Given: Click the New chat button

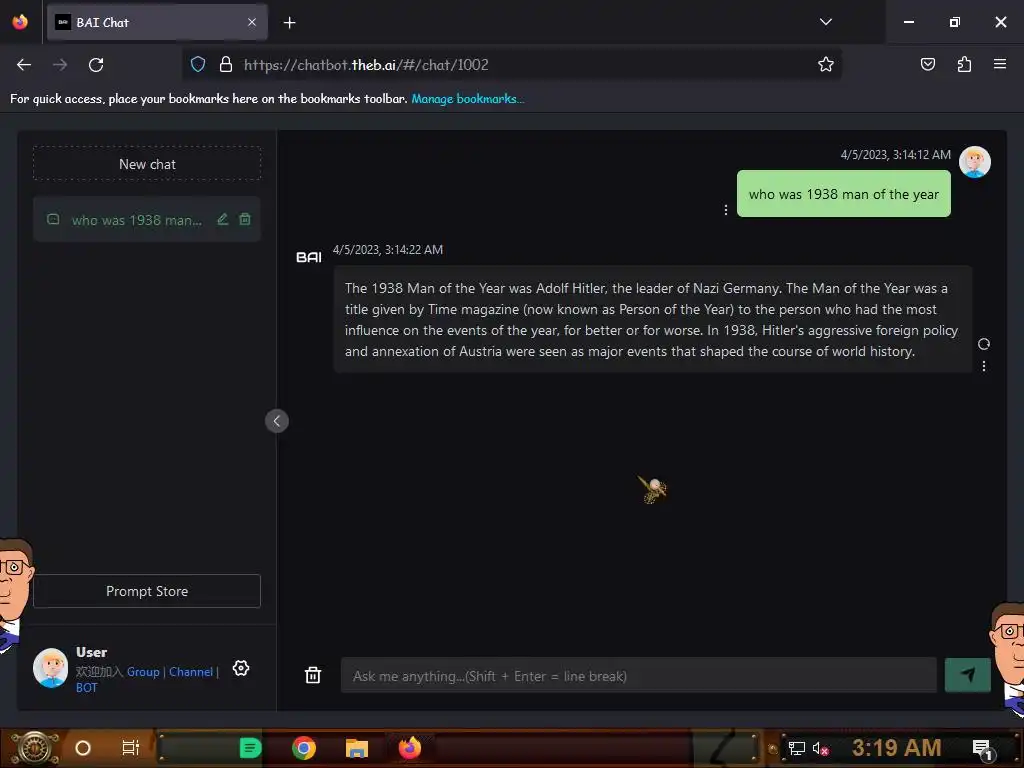Looking at the screenshot, I should click(147, 164).
